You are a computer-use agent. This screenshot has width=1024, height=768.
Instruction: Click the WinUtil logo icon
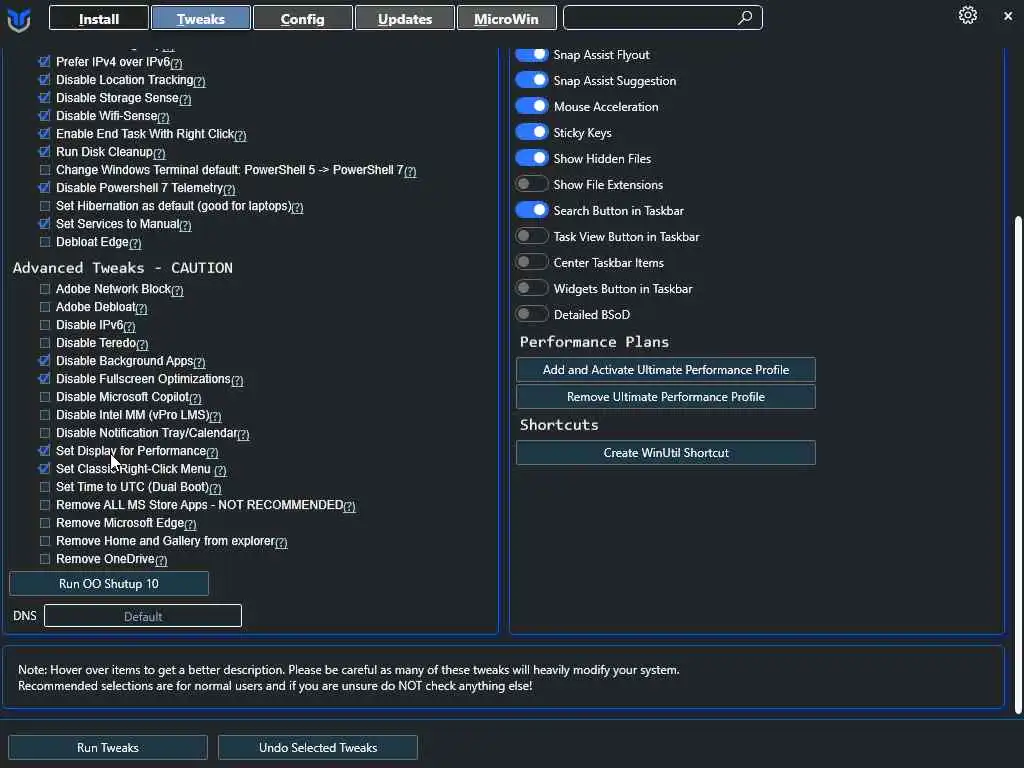point(19,19)
